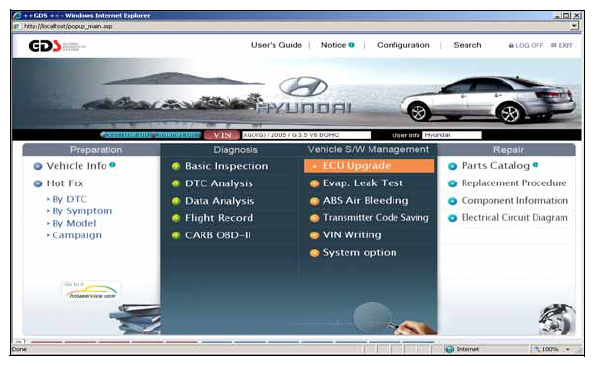Click the Go to hmaservice.com logo
This screenshot has height=366, width=594.
[91, 291]
